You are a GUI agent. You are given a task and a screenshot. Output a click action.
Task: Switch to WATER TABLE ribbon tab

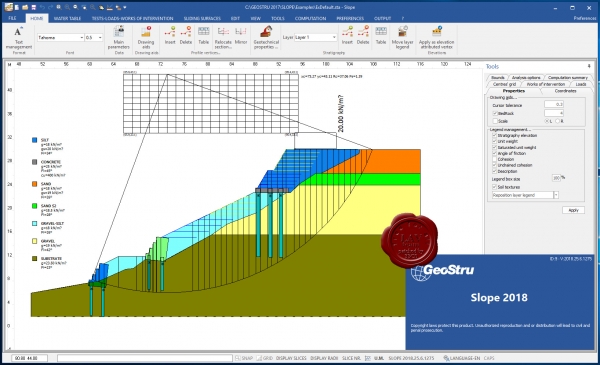67,18
